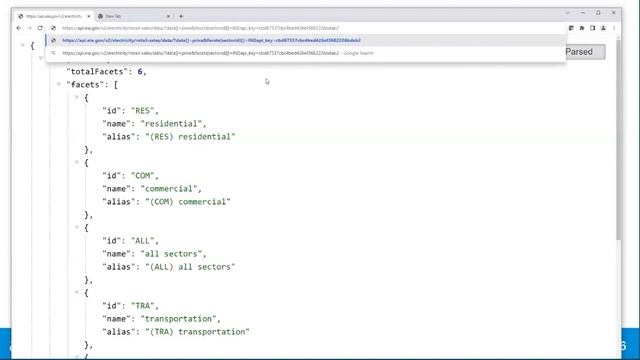Click the scrollbar's up arrow
Image resolution: width=640 pixels, height=360 pixels.
point(618,37)
